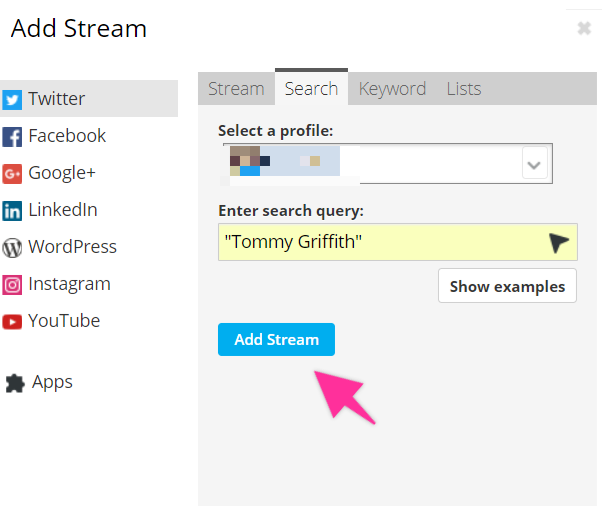Viewport: 602px width, 506px height.
Task: Click the Twitter bird icon
Action: click(x=13, y=99)
